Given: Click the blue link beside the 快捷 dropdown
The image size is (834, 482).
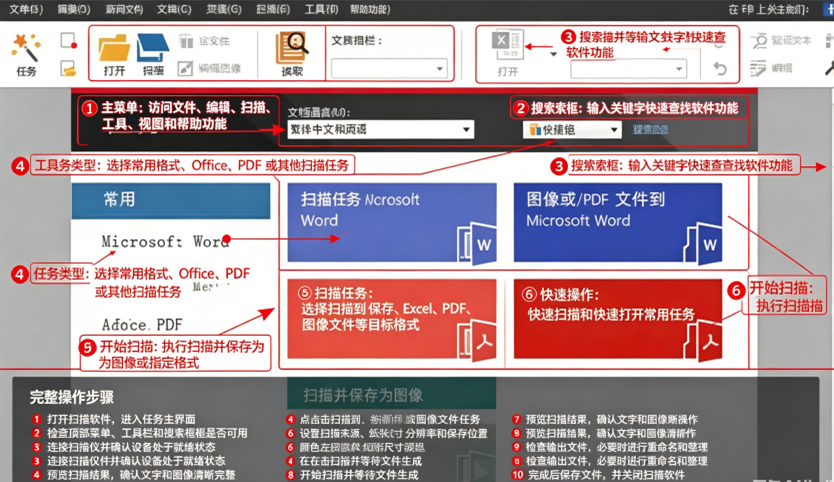Looking at the screenshot, I should point(650,130).
